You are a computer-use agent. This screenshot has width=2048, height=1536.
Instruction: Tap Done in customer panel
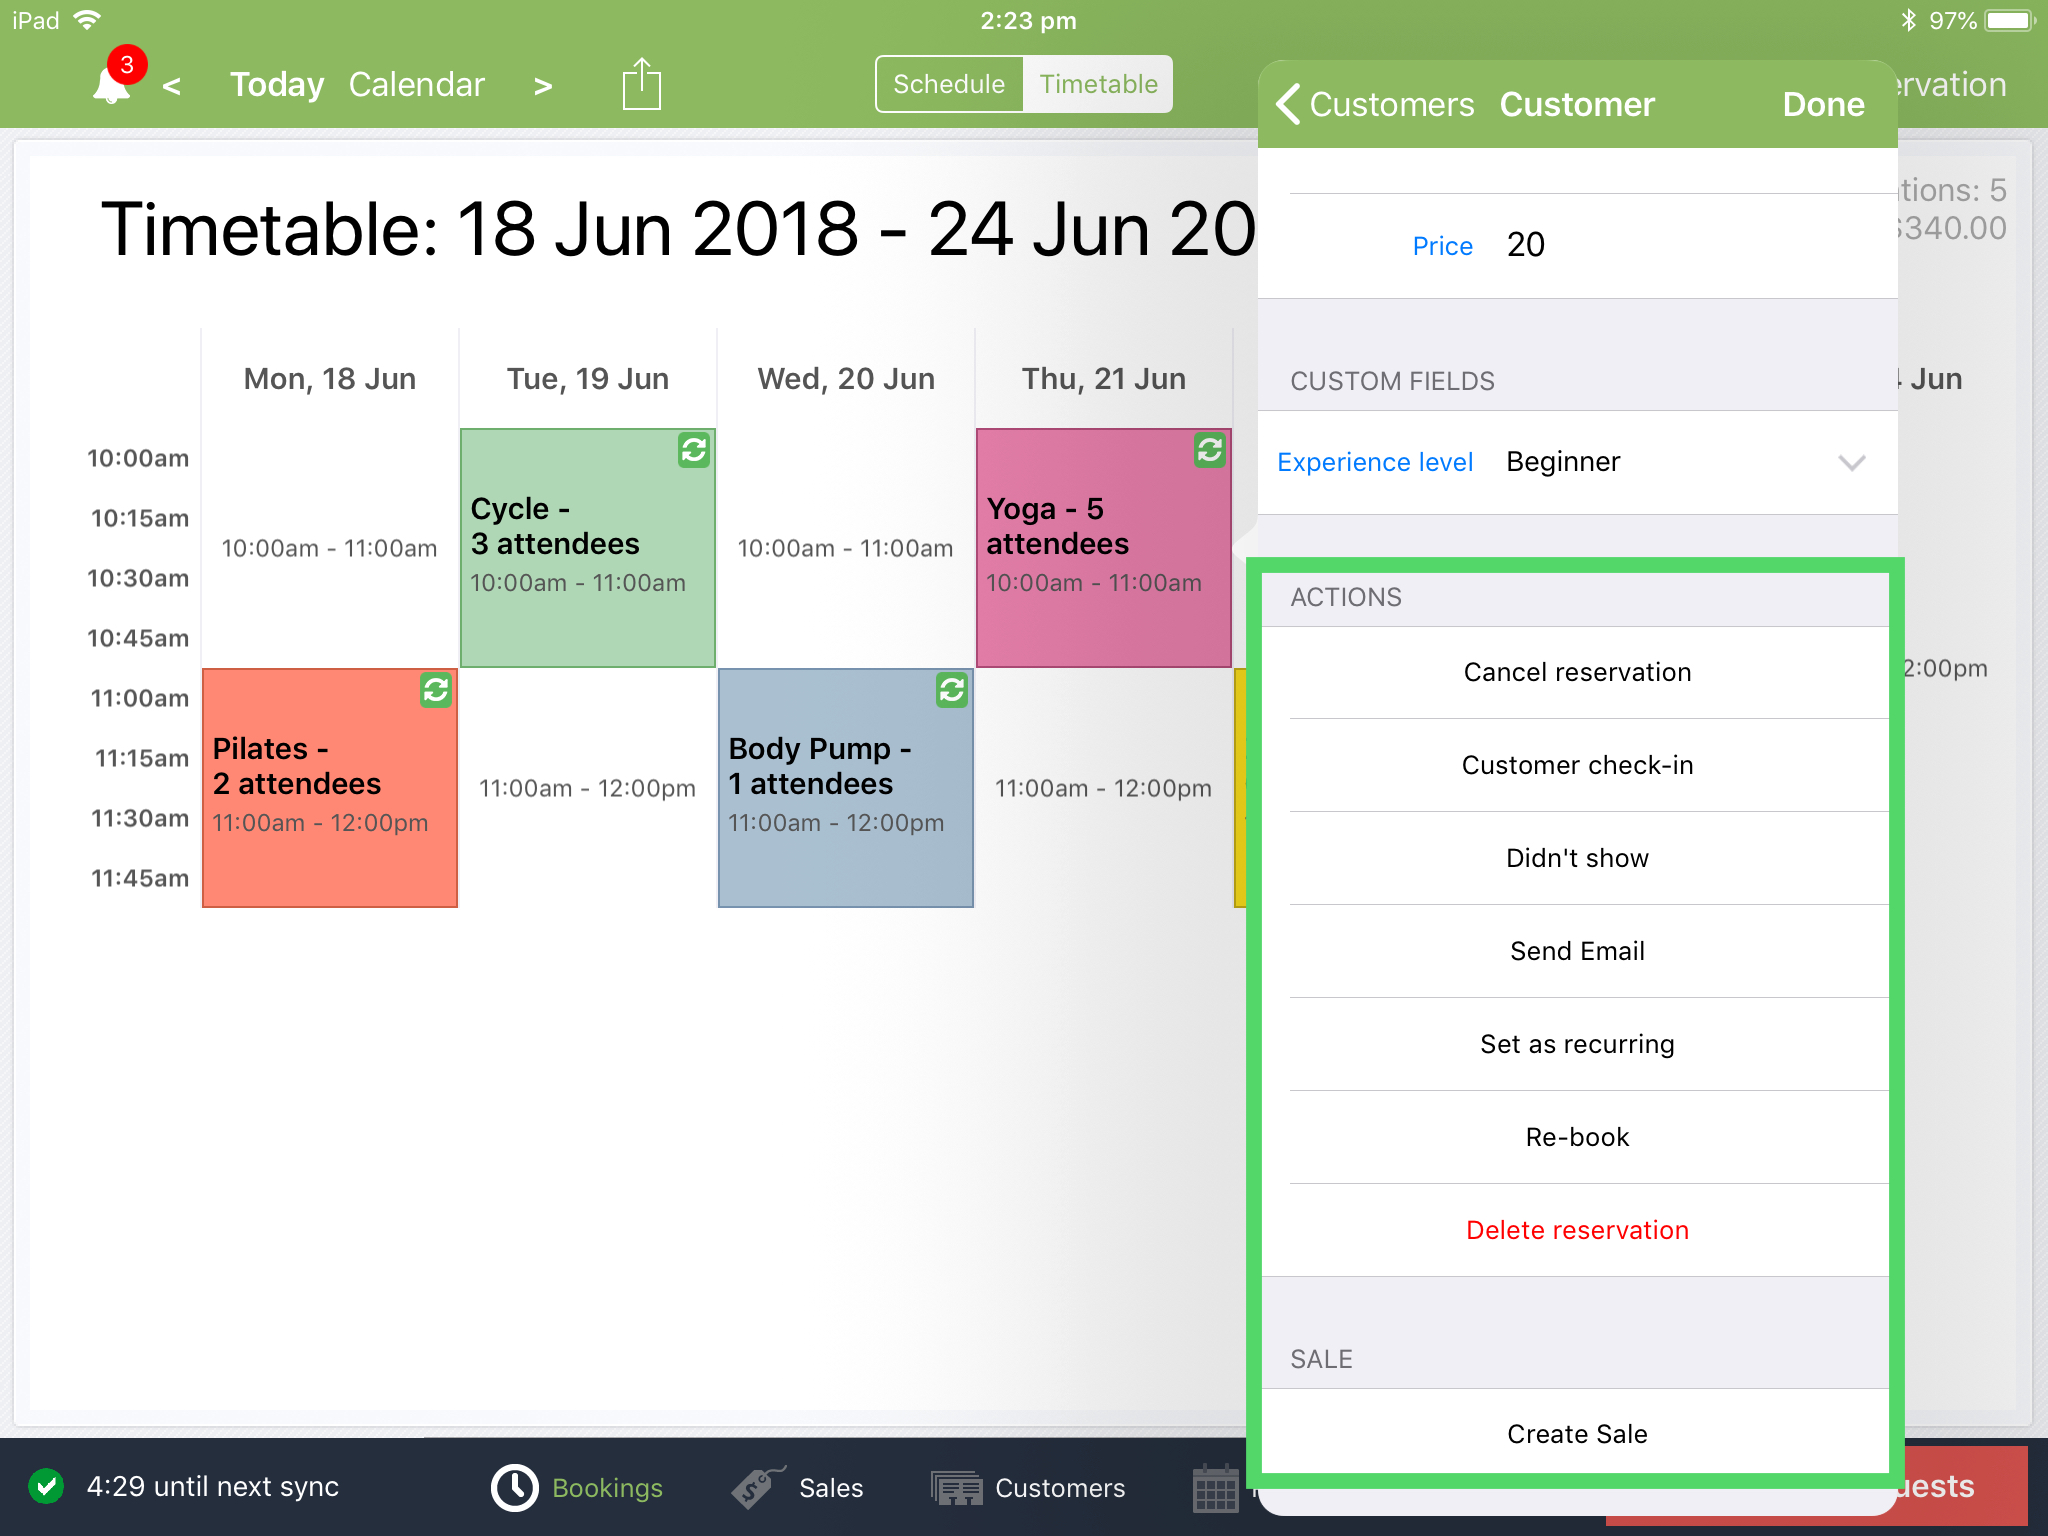[1823, 104]
